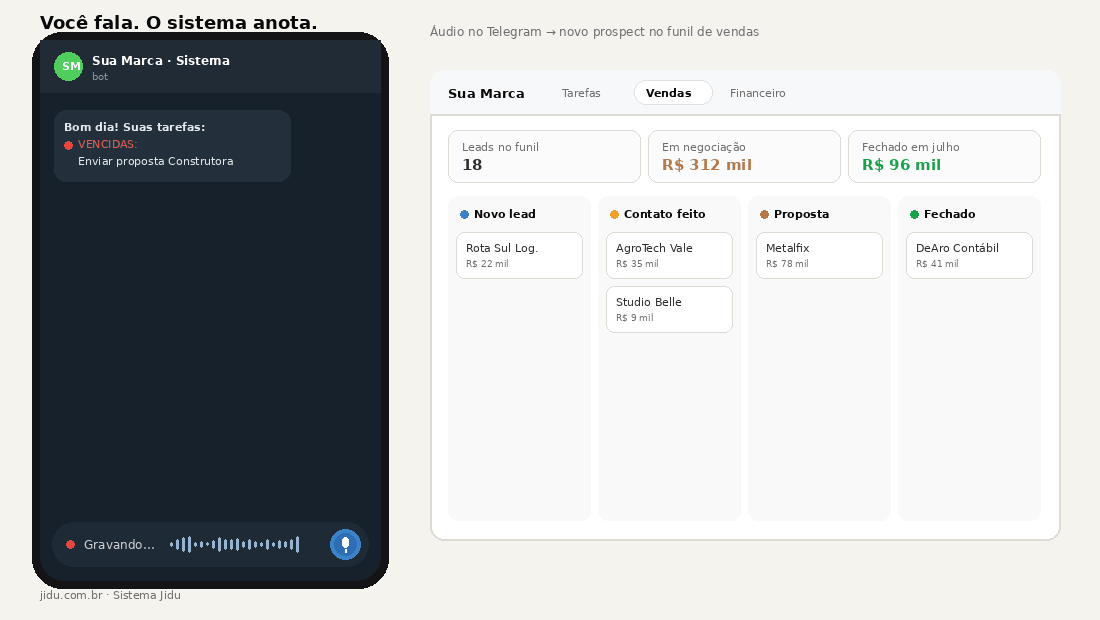Click the R$ 96 mil value
The image size is (1100, 620).
901,165
